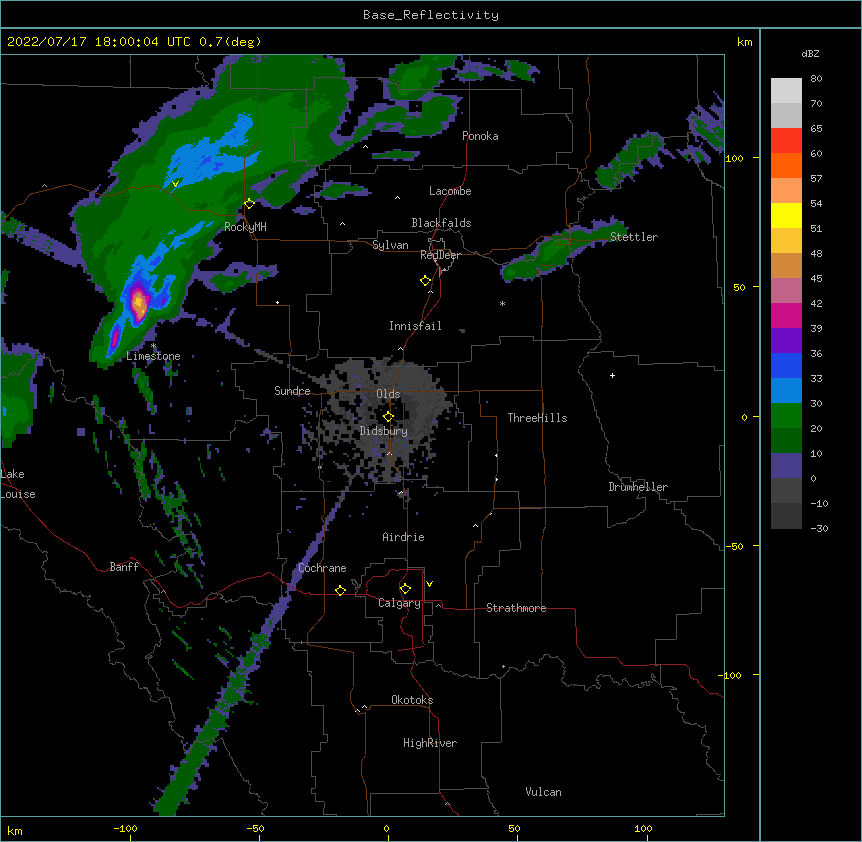Click the white asterisk marker above Limestone label
This screenshot has width=862, height=842.
[153, 346]
